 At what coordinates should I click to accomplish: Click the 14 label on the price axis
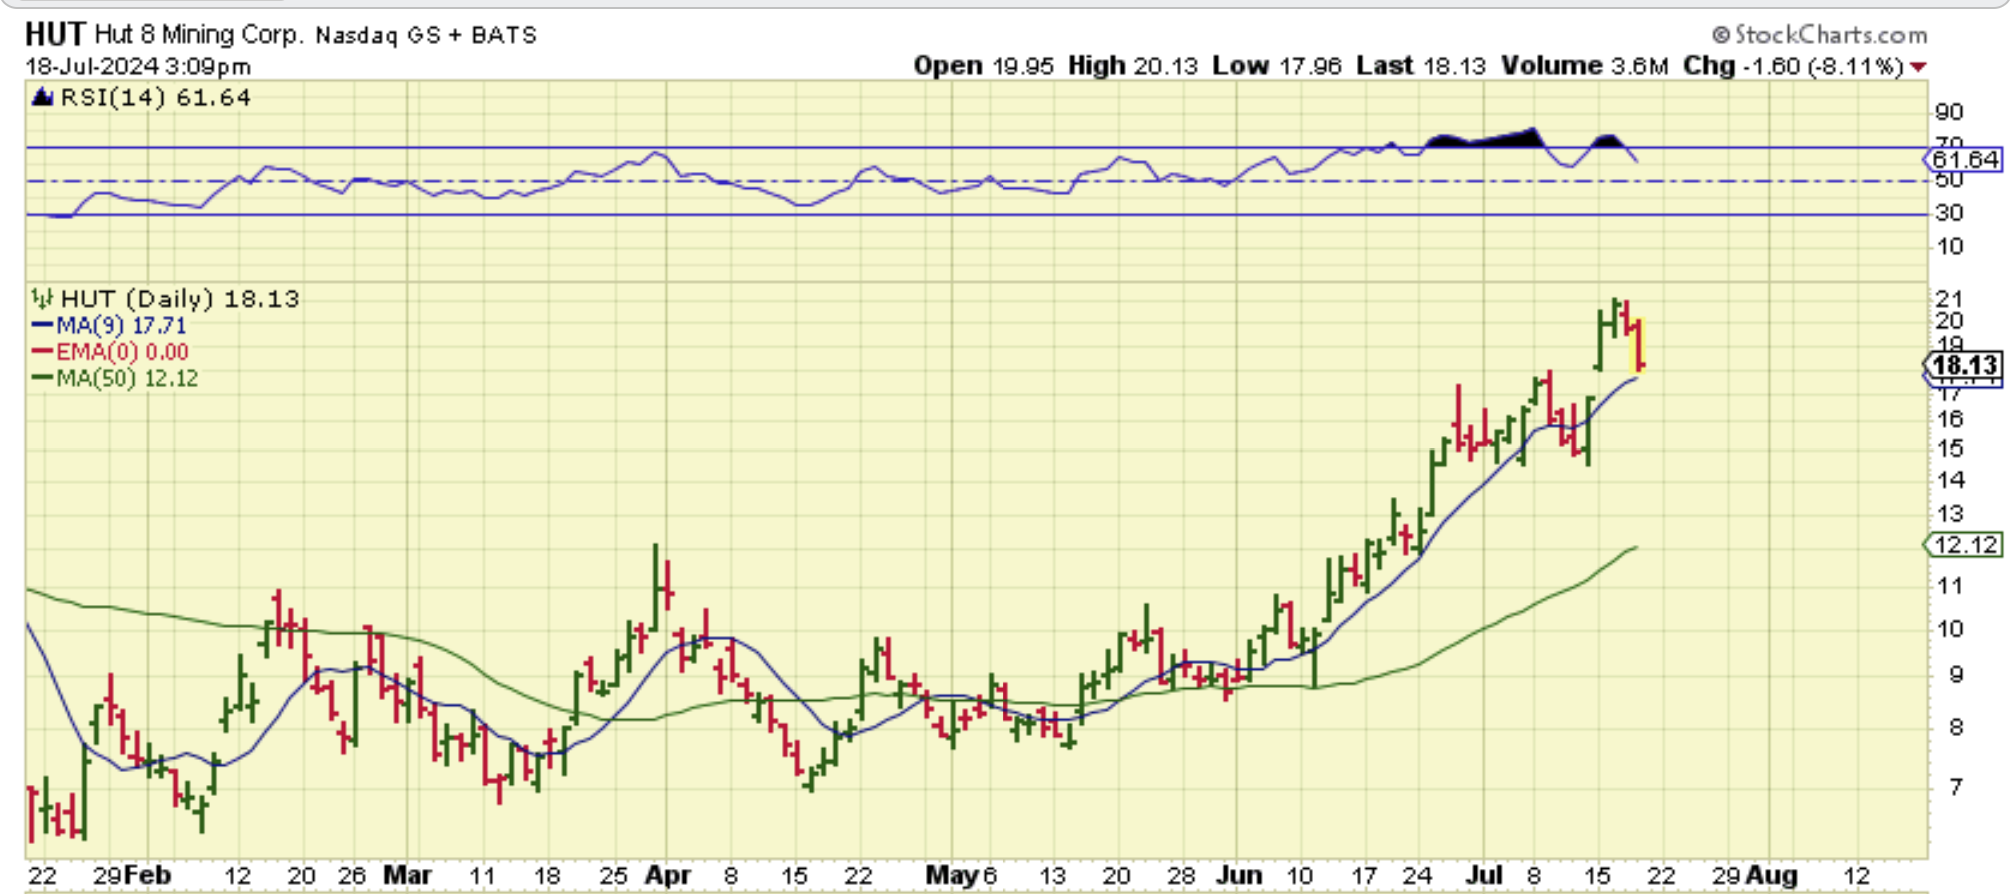1949,481
